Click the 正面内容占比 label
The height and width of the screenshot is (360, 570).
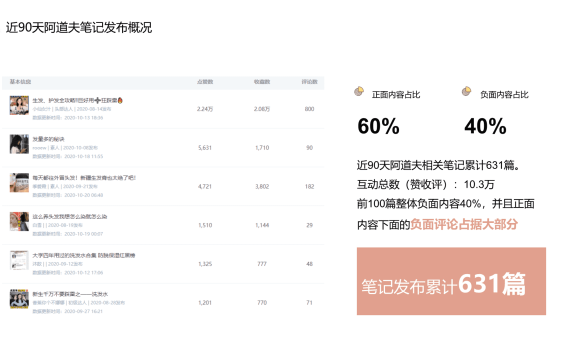(x=396, y=95)
